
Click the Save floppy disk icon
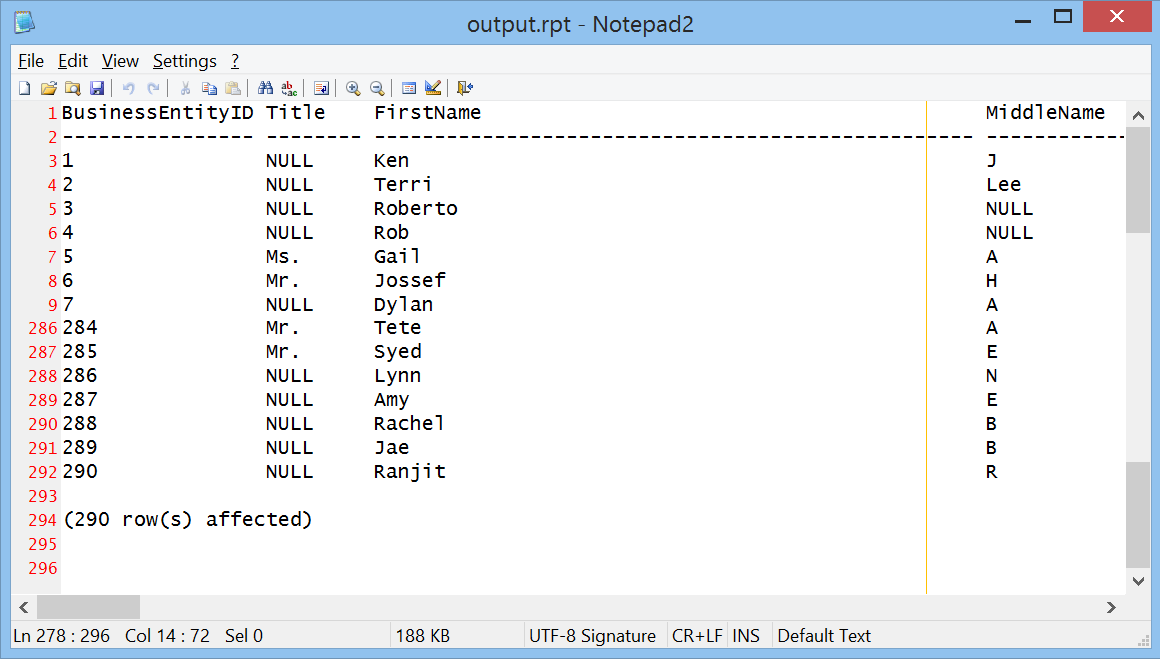(x=97, y=88)
